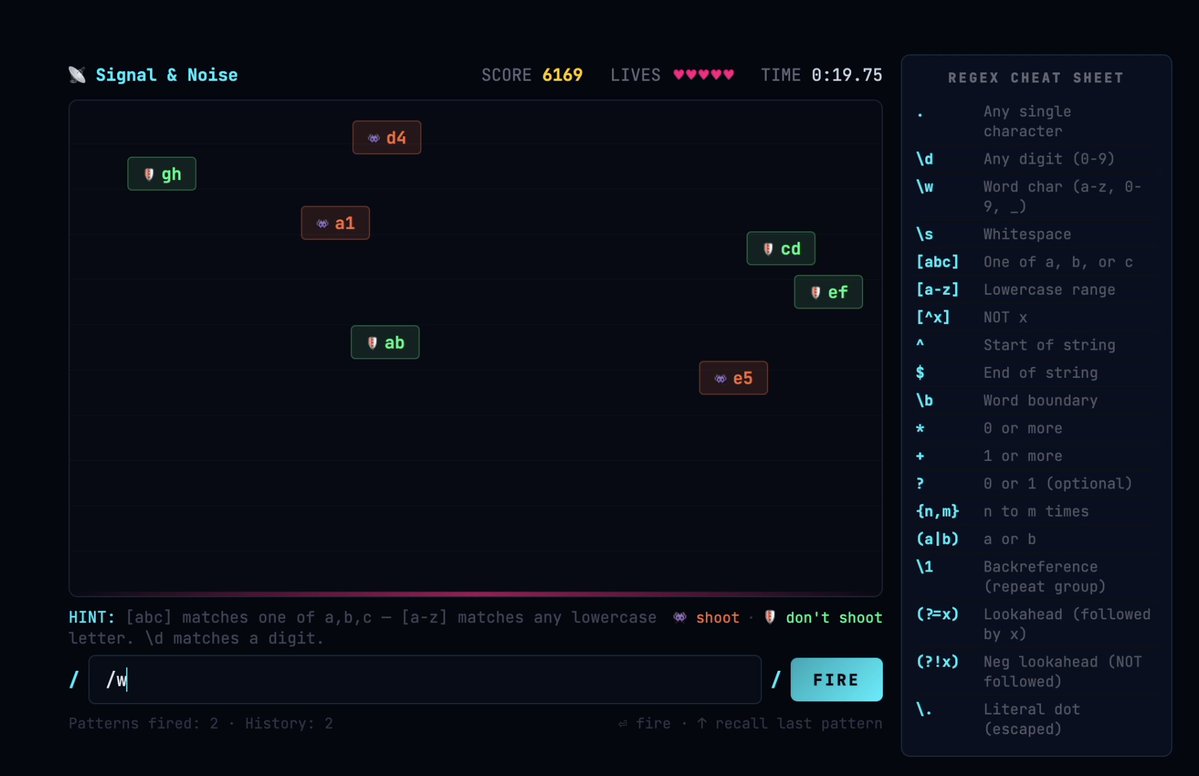Select the a1 enemy target

click(x=336, y=223)
